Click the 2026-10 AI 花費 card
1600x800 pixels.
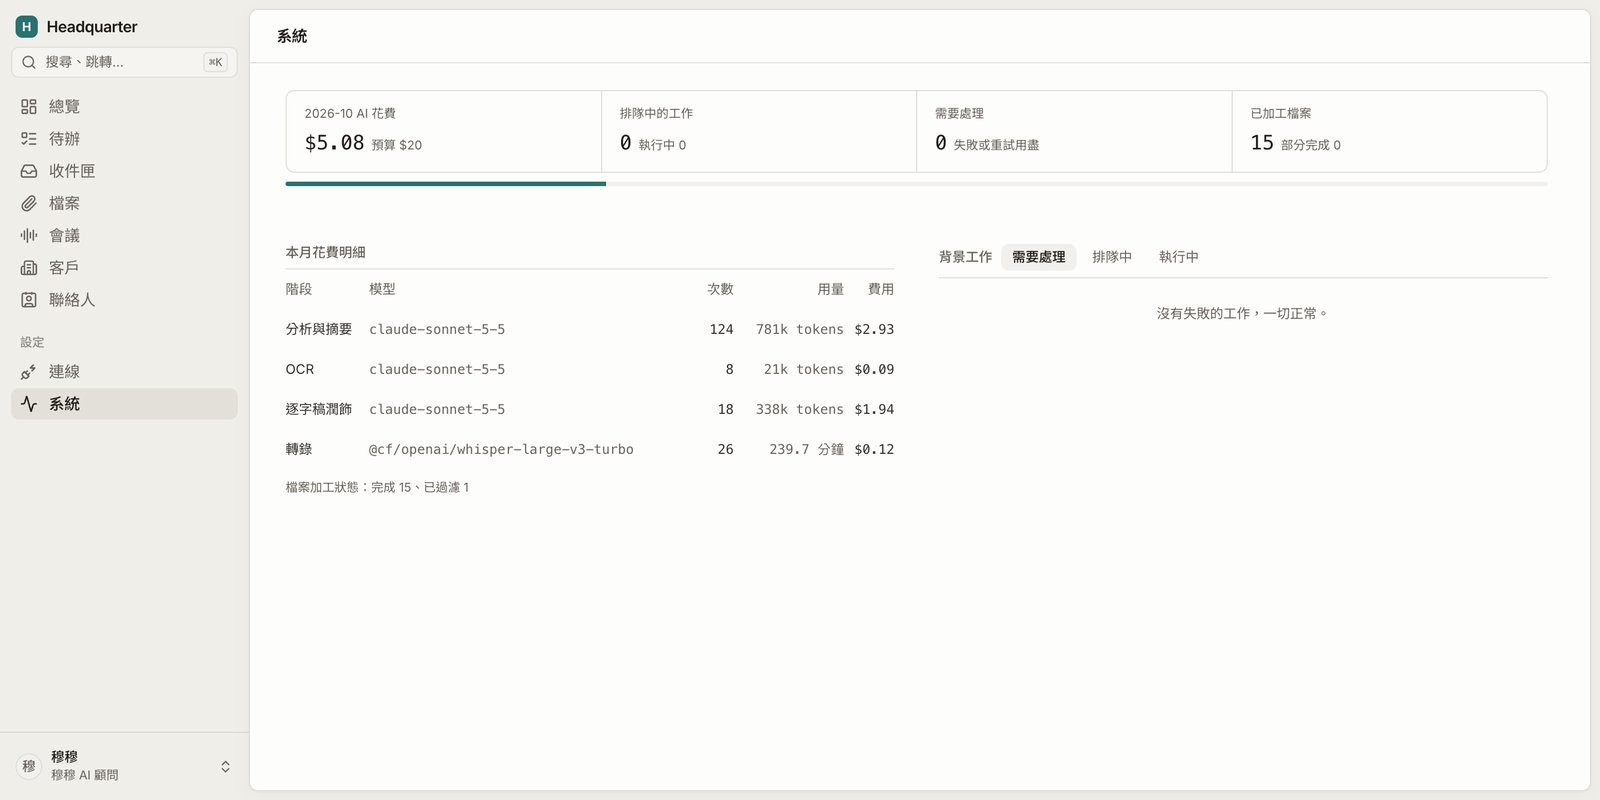click(x=444, y=131)
